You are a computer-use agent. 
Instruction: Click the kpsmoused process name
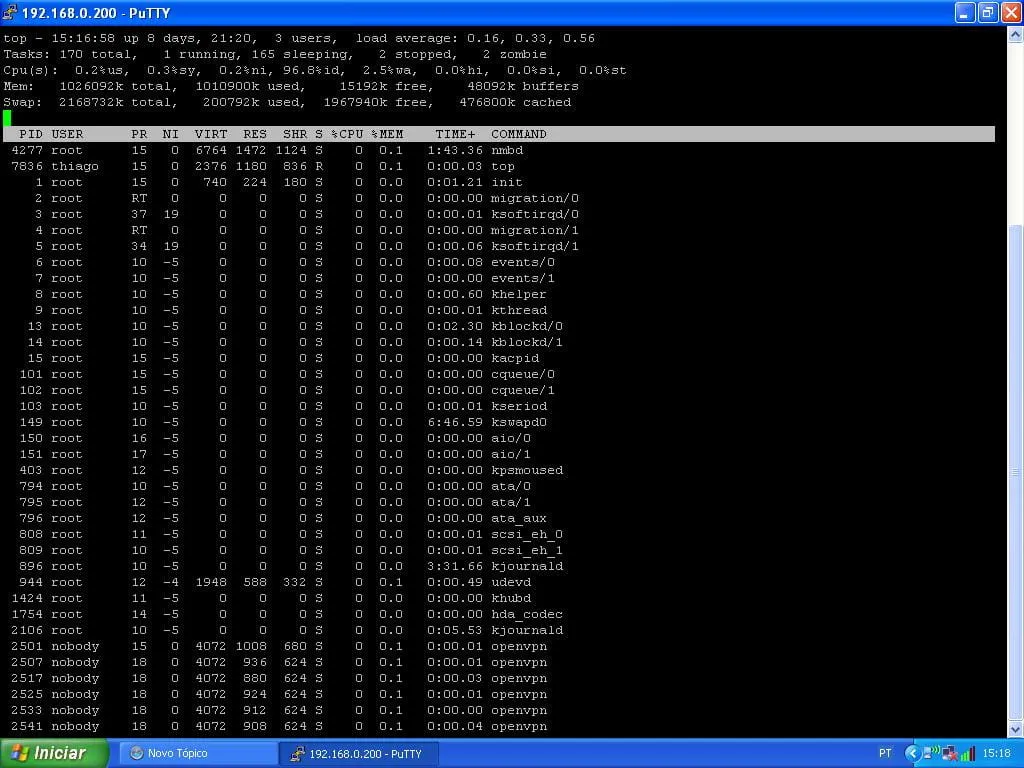(x=527, y=470)
